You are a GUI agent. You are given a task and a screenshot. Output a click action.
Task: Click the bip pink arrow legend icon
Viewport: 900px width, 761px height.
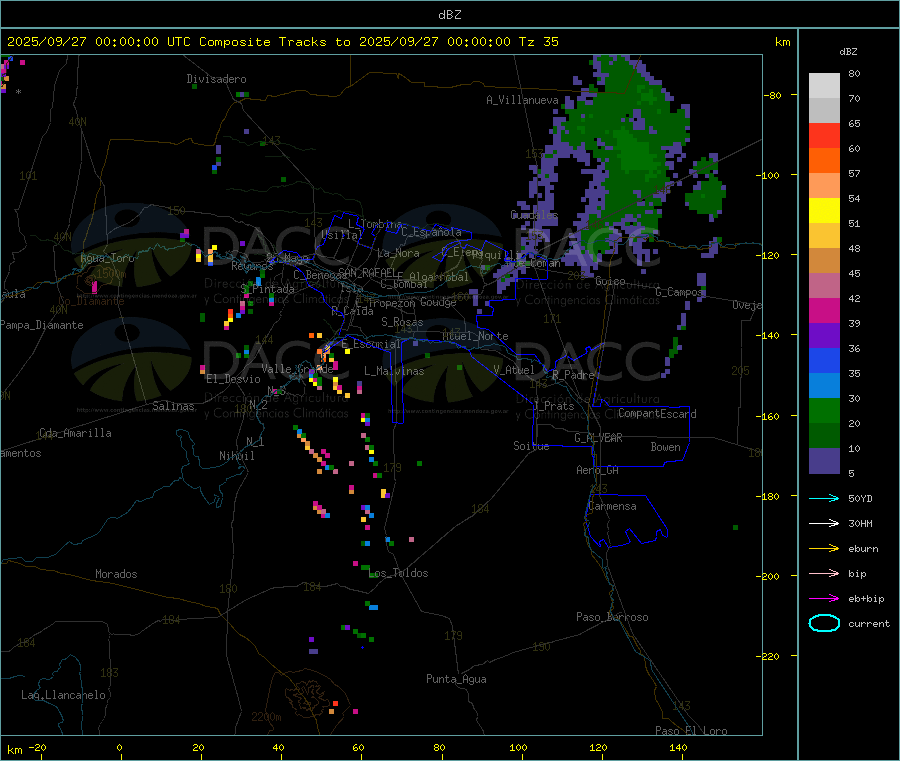point(824,573)
